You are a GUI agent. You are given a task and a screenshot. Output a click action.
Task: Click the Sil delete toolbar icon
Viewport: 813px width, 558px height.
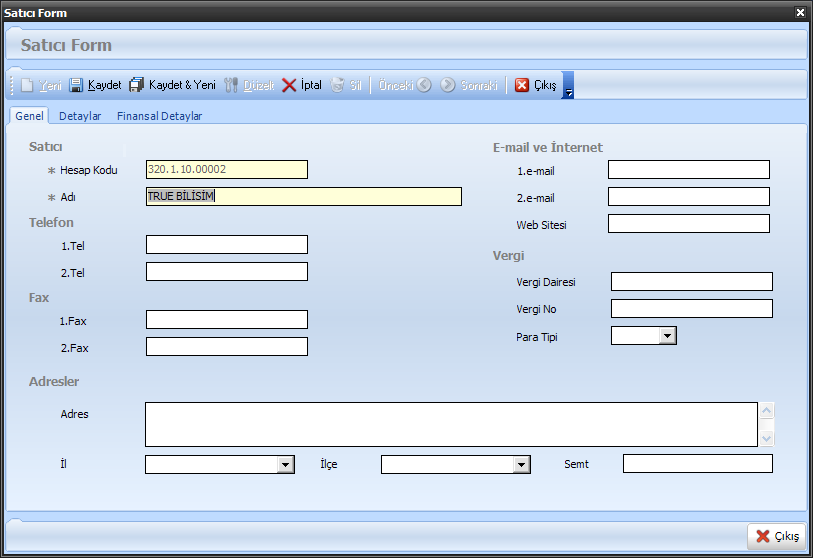pos(338,86)
